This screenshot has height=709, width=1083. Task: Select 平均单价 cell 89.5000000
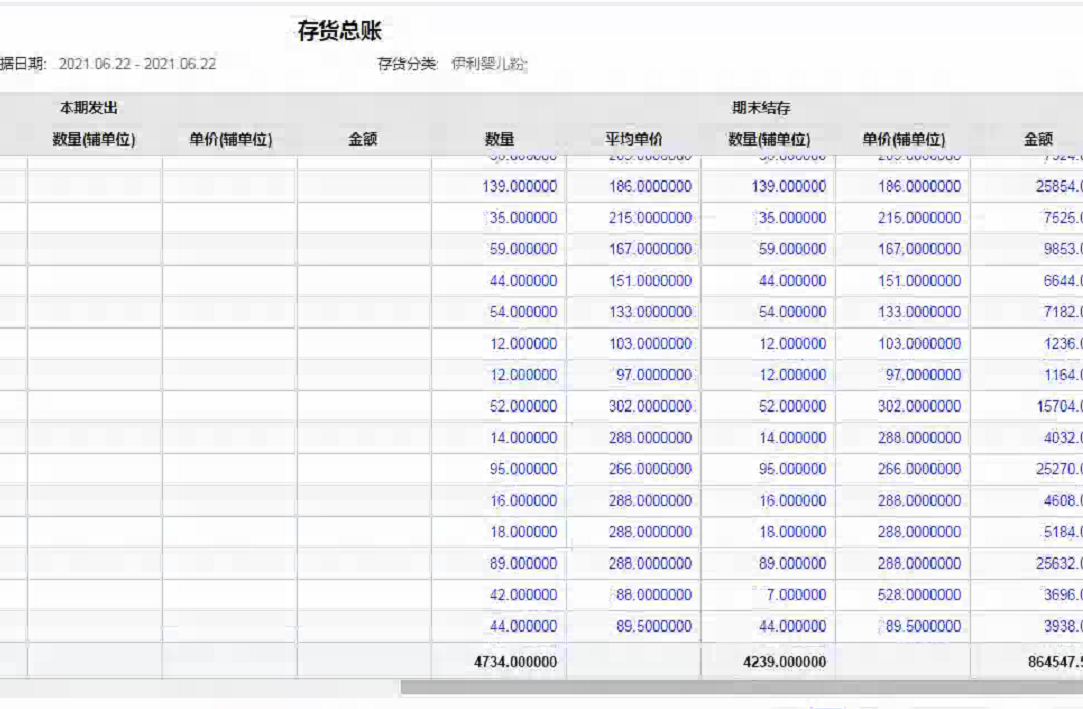653,626
